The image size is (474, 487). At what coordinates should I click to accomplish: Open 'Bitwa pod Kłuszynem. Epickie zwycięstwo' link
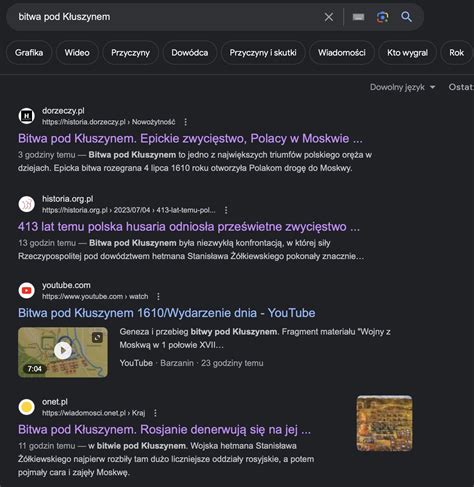click(190, 138)
